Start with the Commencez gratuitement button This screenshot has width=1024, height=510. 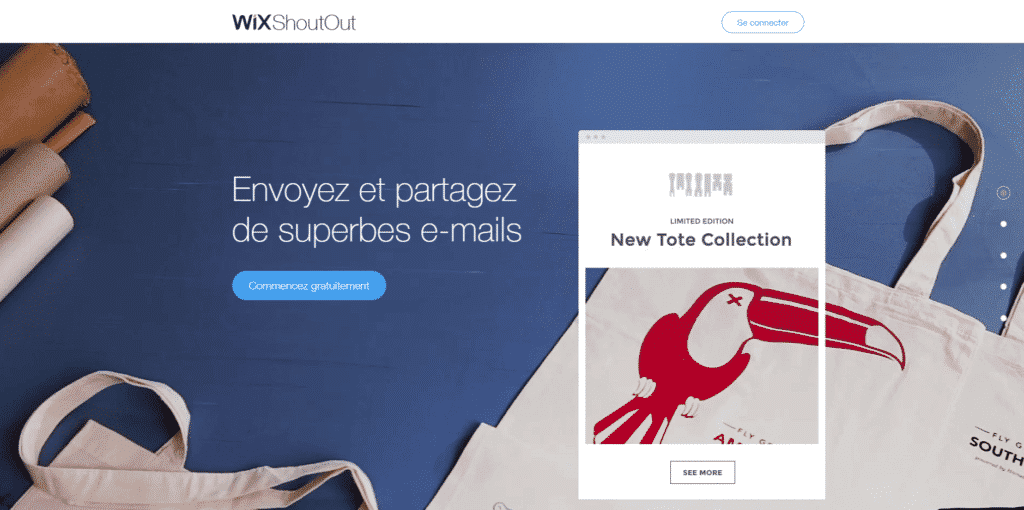point(309,285)
